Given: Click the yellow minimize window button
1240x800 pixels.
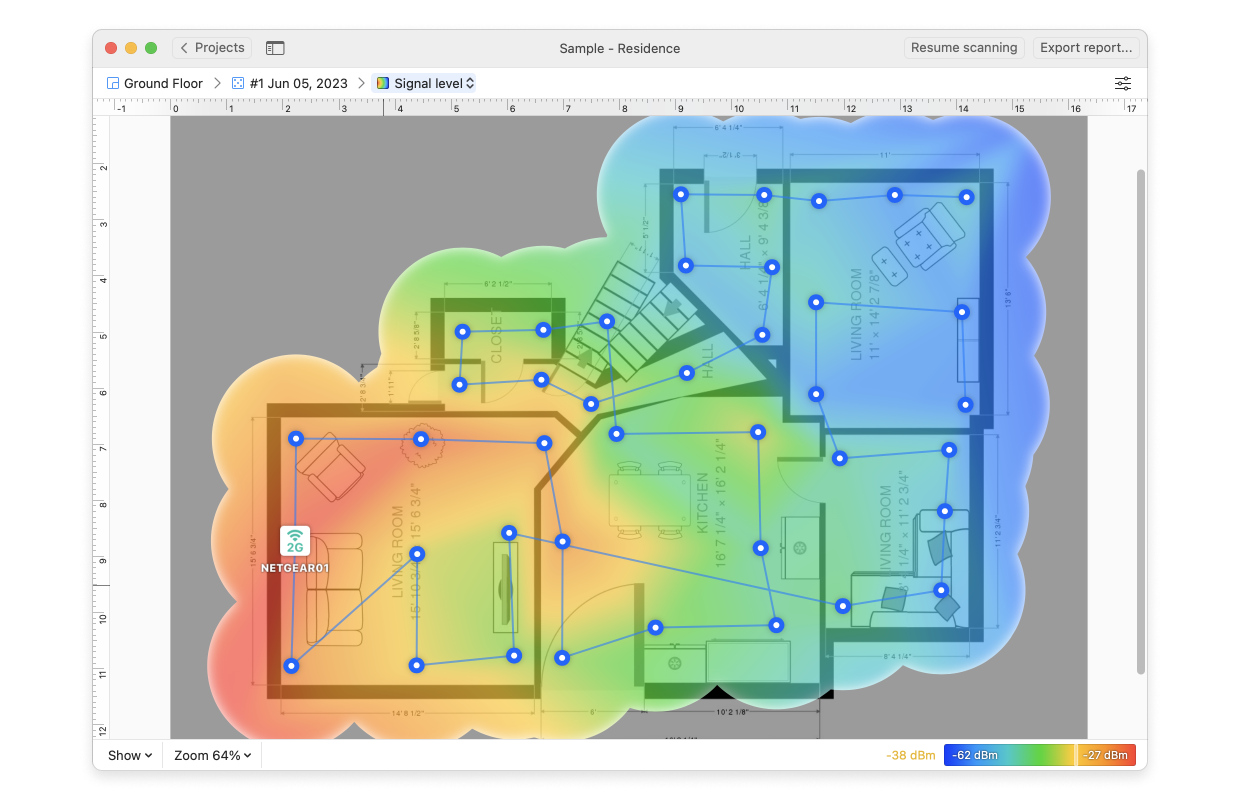Looking at the screenshot, I should tap(131, 48).
